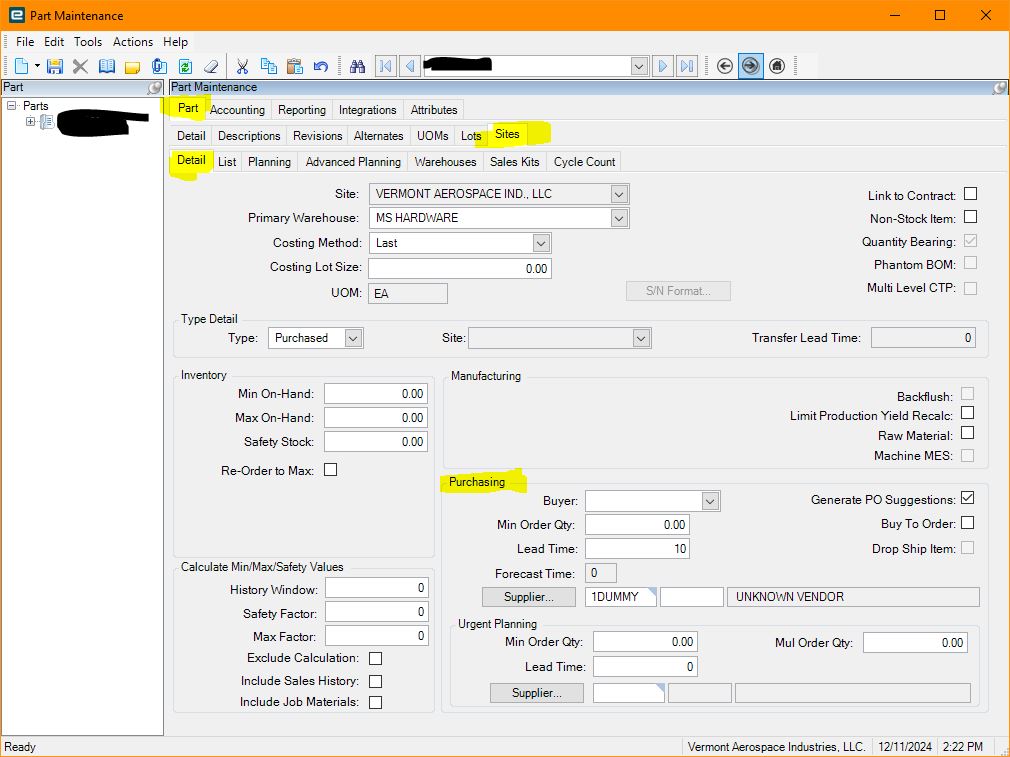1010x757 pixels.
Task: Click the green Refresh toolbar icon
Action: point(186,66)
